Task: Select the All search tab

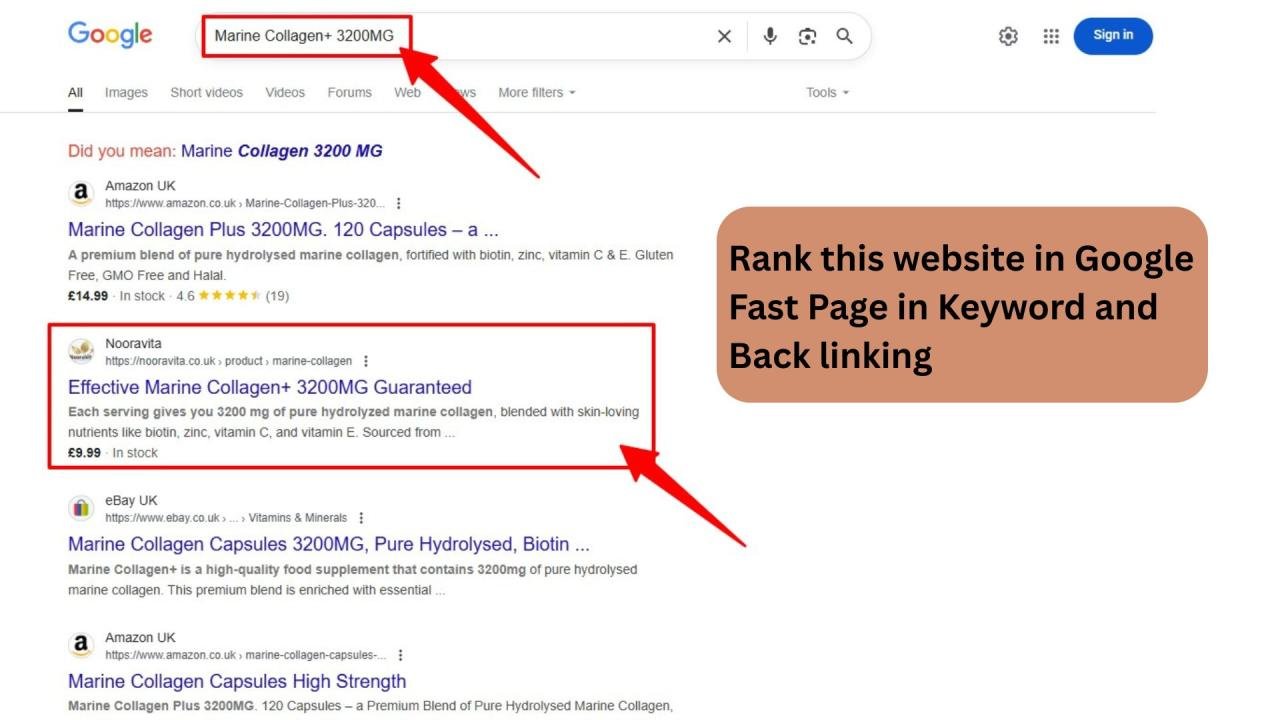Action: coord(75,93)
